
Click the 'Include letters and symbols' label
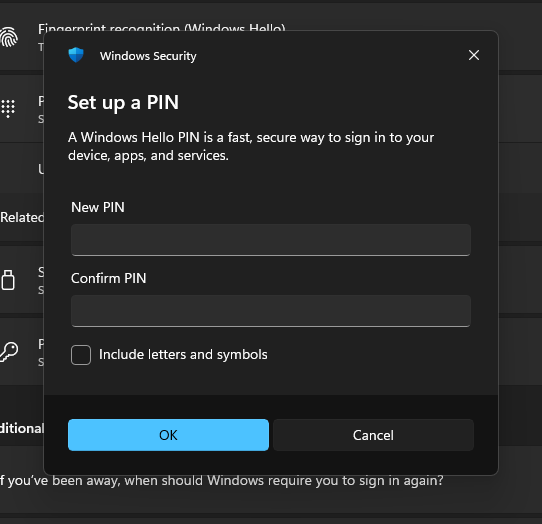pyautogui.click(x=183, y=355)
